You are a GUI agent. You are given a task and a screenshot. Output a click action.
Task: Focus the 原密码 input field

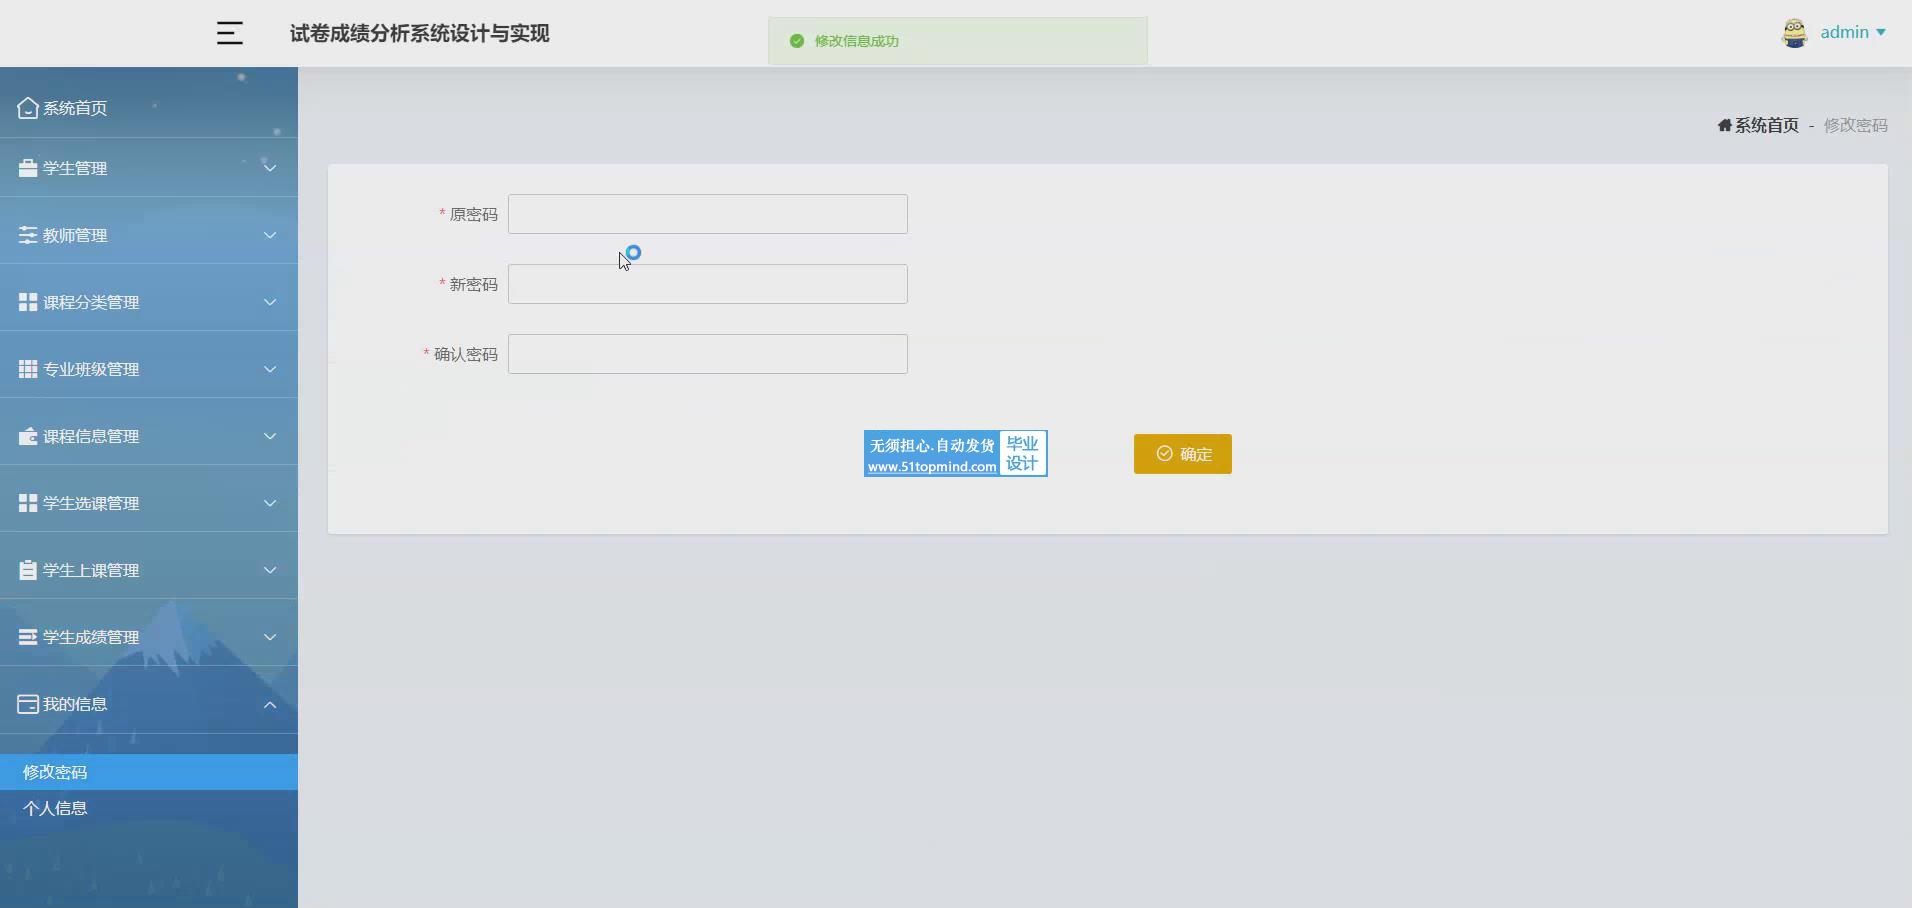(x=708, y=214)
